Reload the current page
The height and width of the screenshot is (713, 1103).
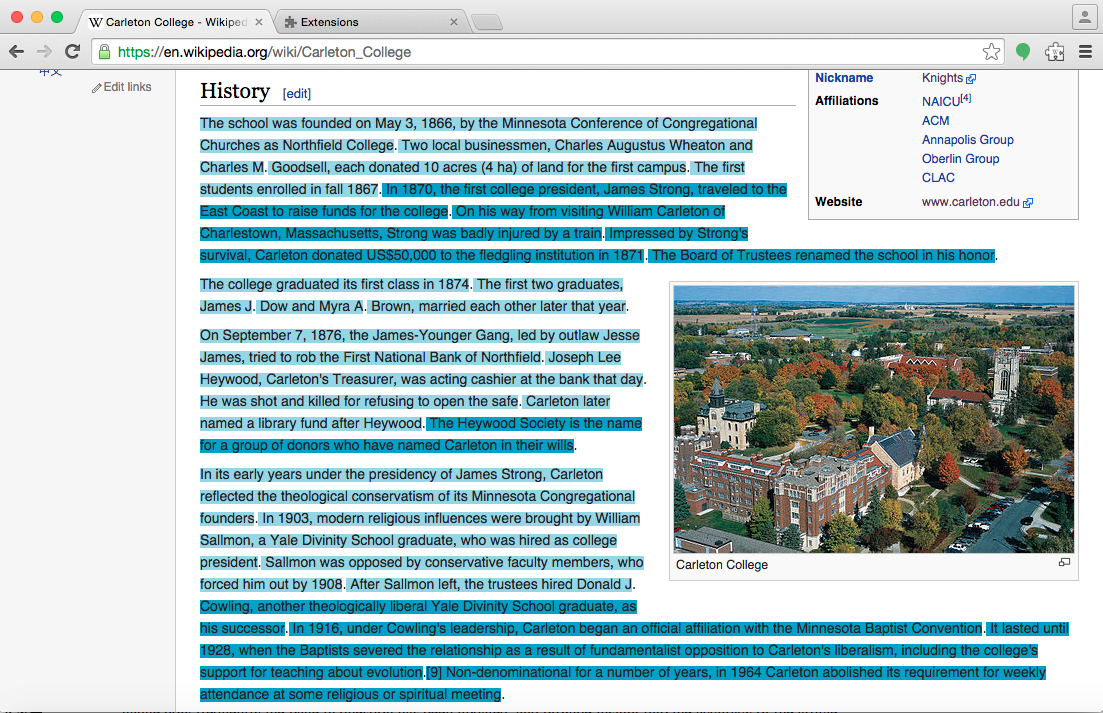coord(72,52)
